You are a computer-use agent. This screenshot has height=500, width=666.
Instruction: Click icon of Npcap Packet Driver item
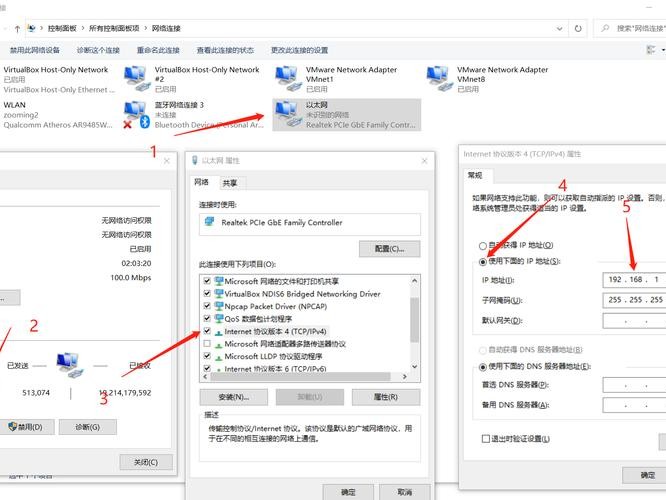pos(219,306)
